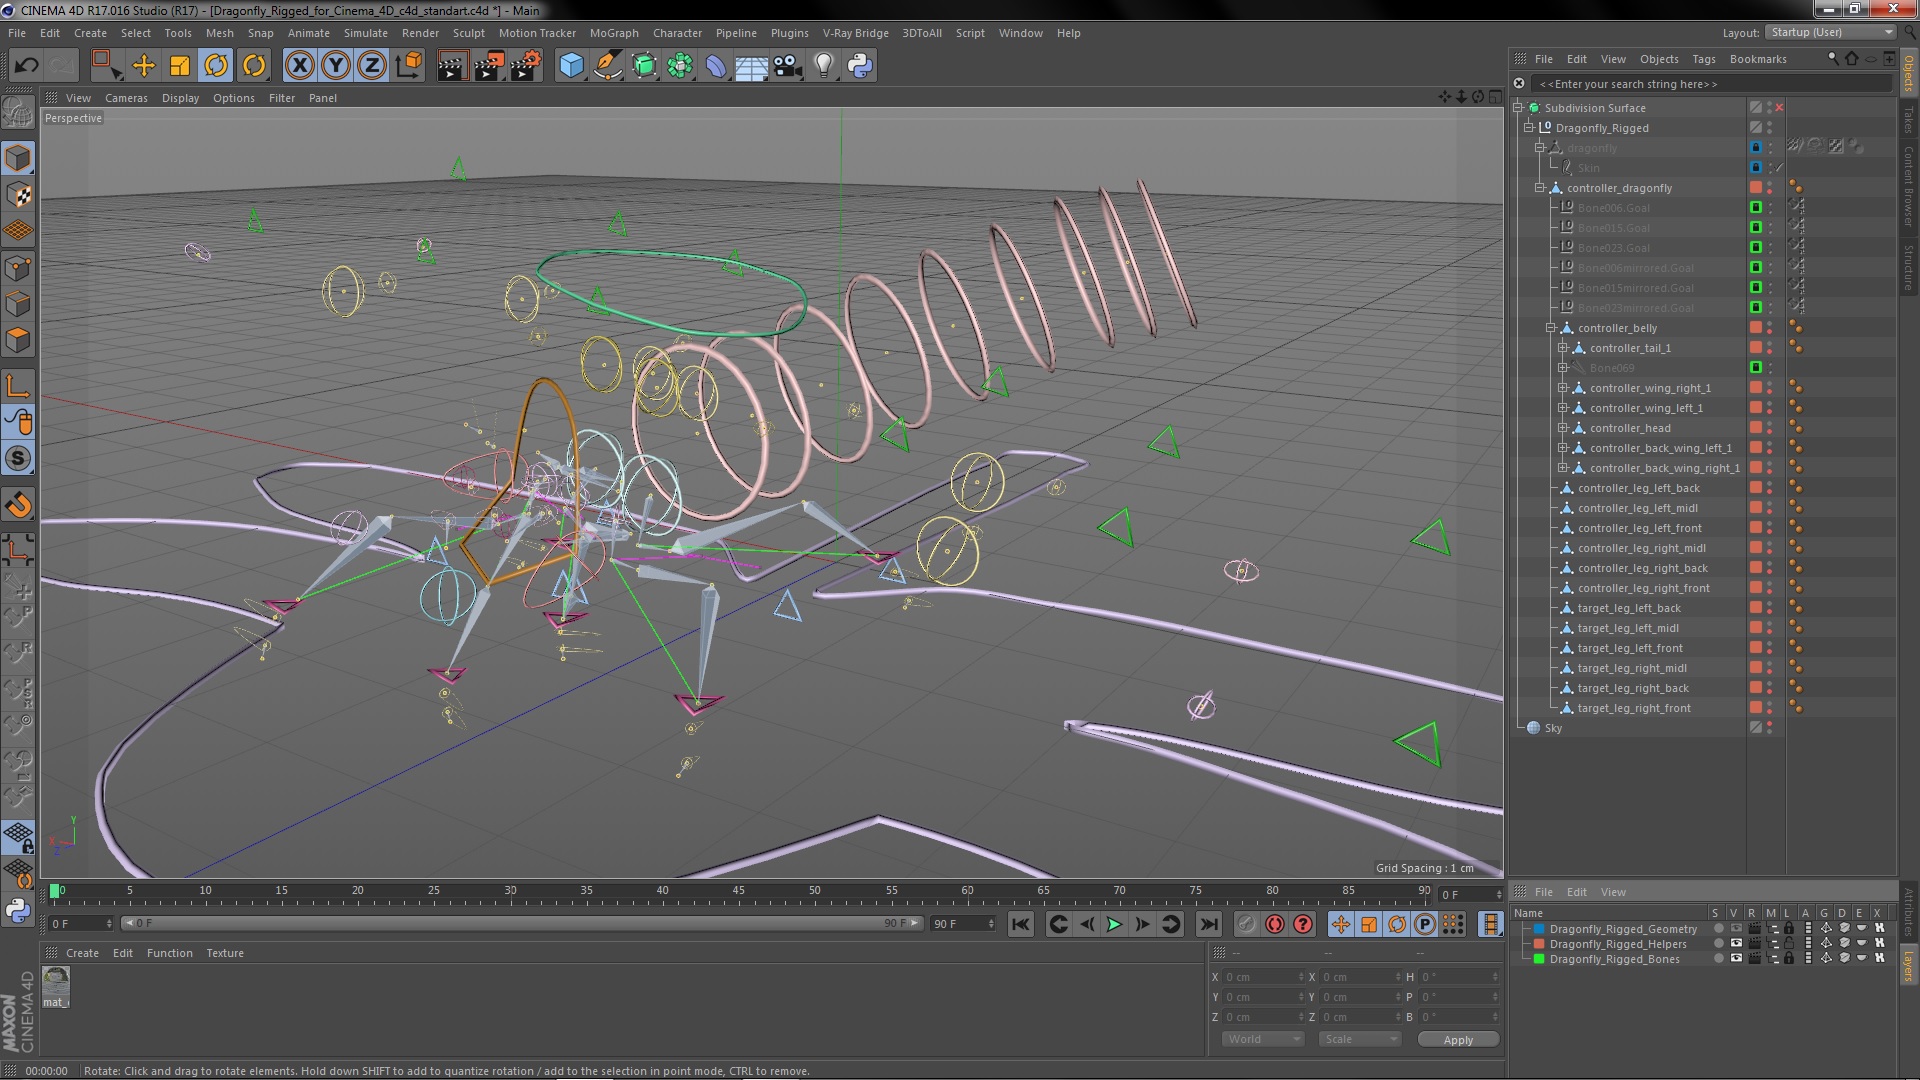This screenshot has height=1080, width=1920.
Task: Open the V-Ray Bridge menu
Action: (x=855, y=33)
